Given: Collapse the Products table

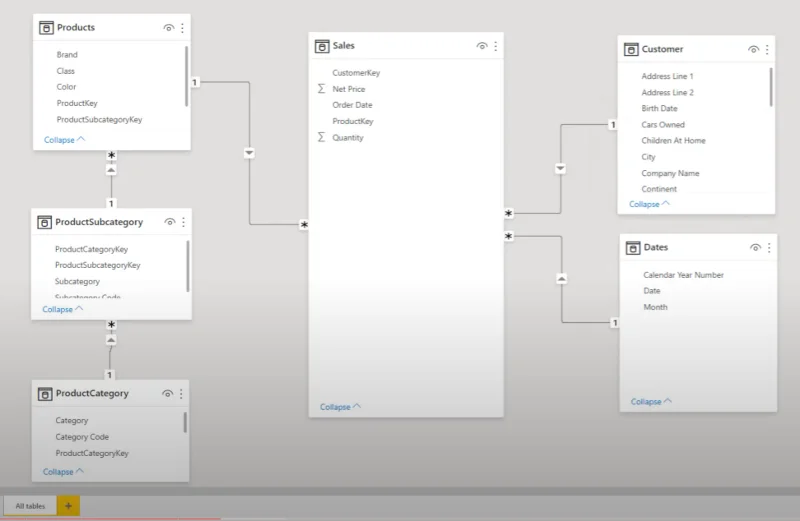Looking at the screenshot, I should (x=64, y=140).
